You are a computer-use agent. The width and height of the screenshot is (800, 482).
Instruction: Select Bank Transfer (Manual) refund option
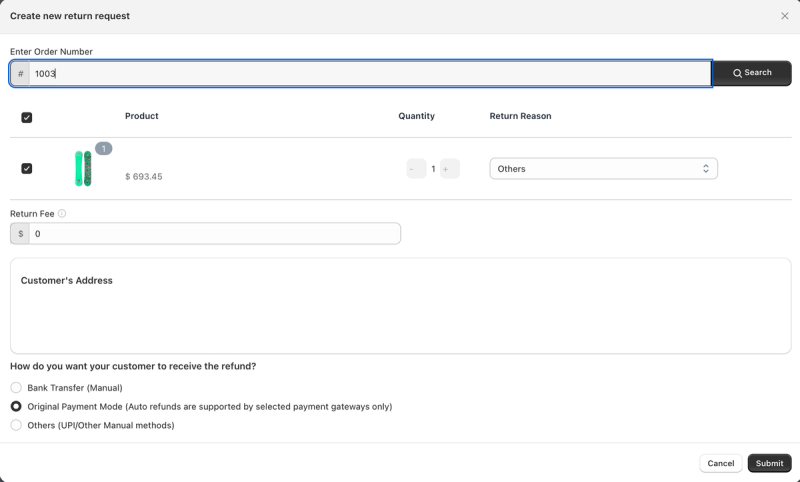pyautogui.click(x=16, y=388)
